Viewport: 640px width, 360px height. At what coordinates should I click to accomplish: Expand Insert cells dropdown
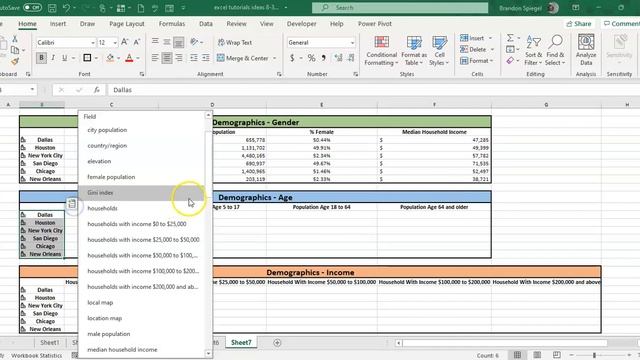point(491,38)
